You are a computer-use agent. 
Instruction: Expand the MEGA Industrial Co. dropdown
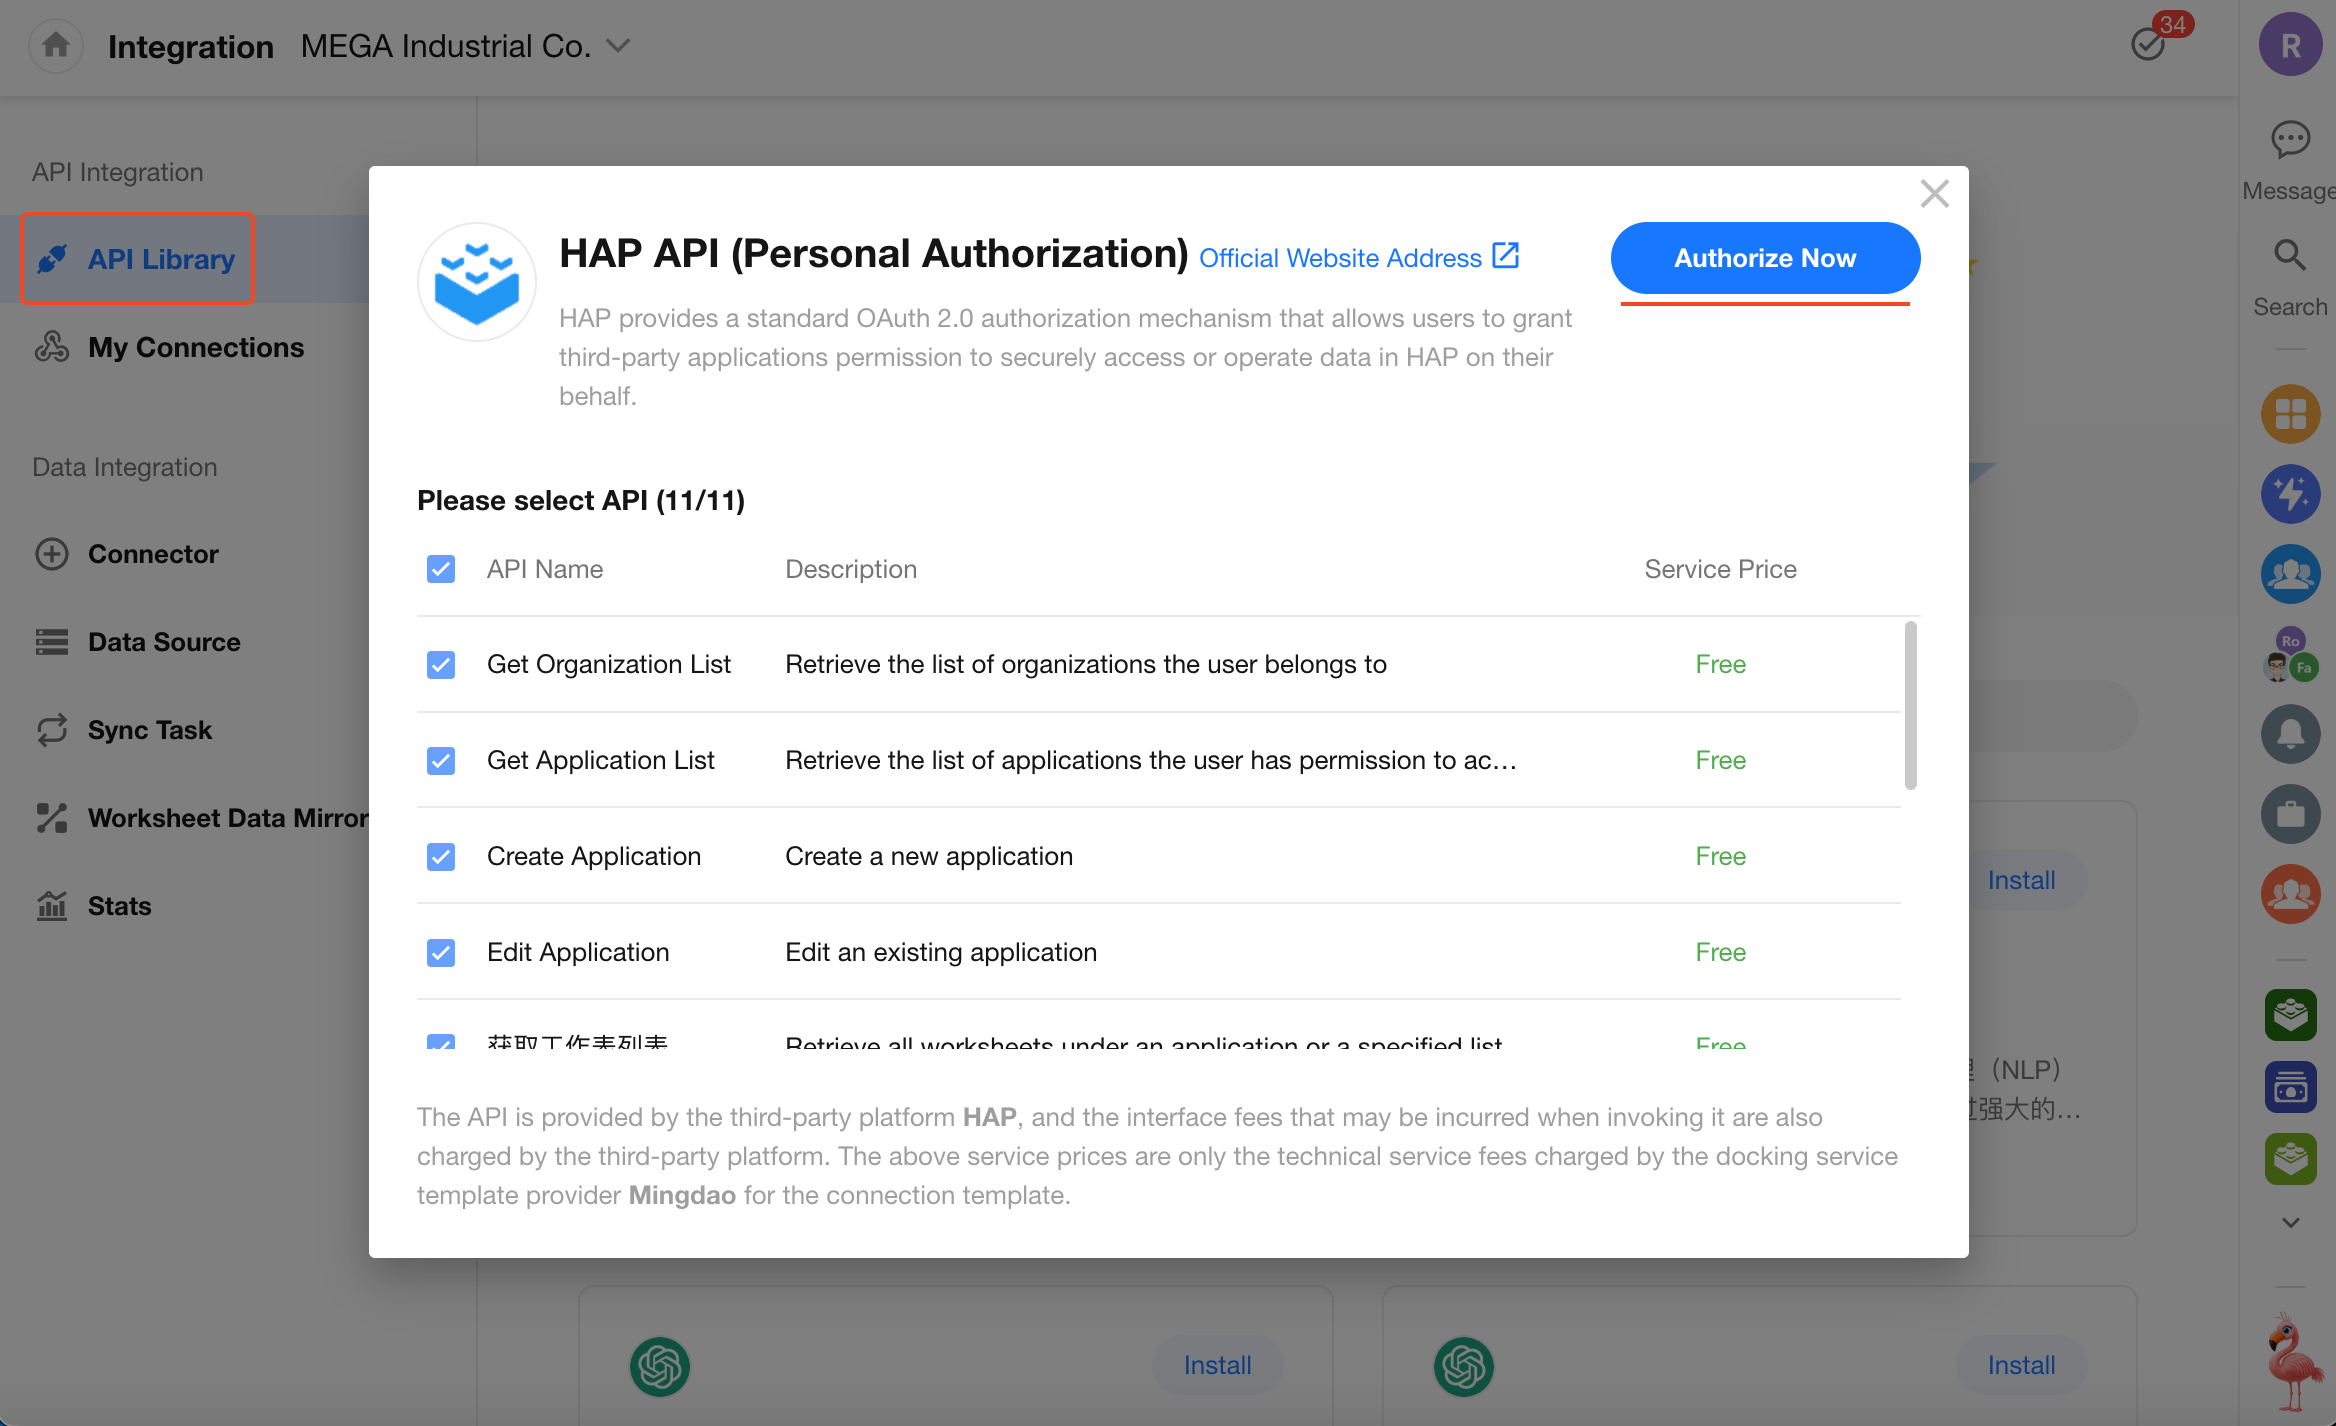(x=618, y=46)
